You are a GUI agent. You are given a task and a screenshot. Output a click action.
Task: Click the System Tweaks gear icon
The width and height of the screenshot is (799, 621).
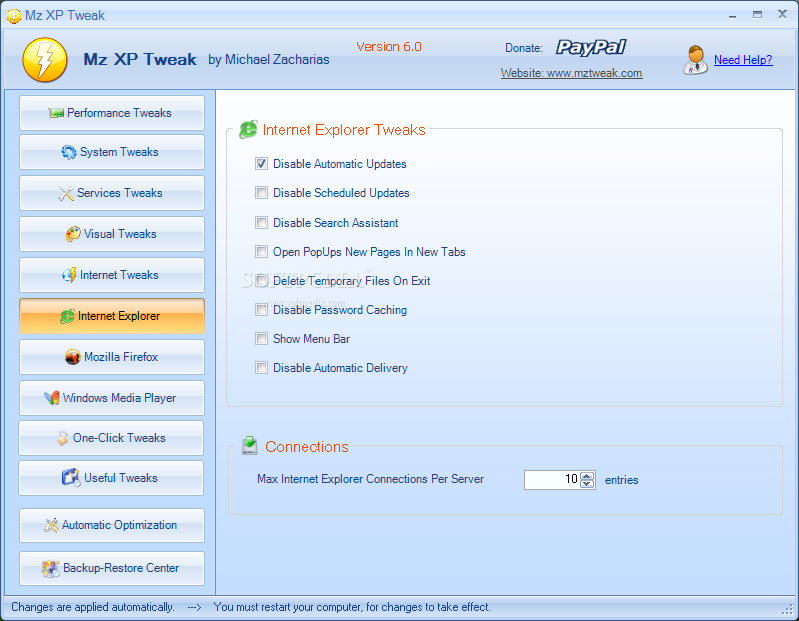69,152
